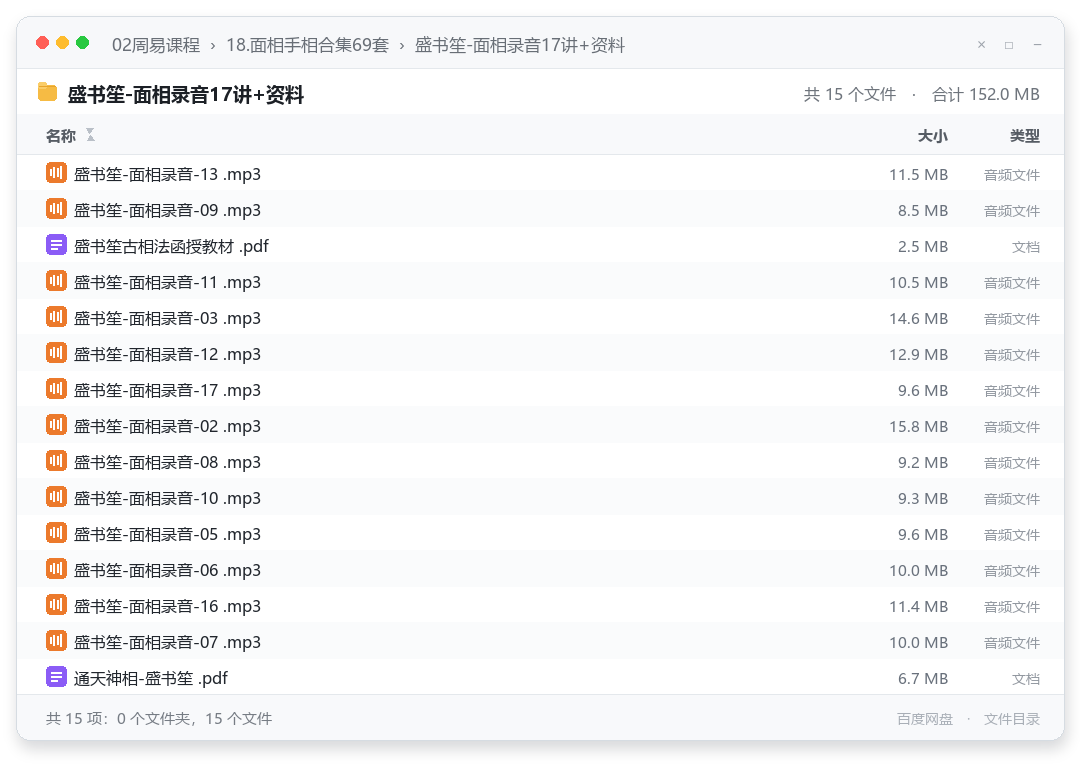
Task: Click audio icon of 盛书笙-面相录音-08 .mp3
Action: coord(56,461)
